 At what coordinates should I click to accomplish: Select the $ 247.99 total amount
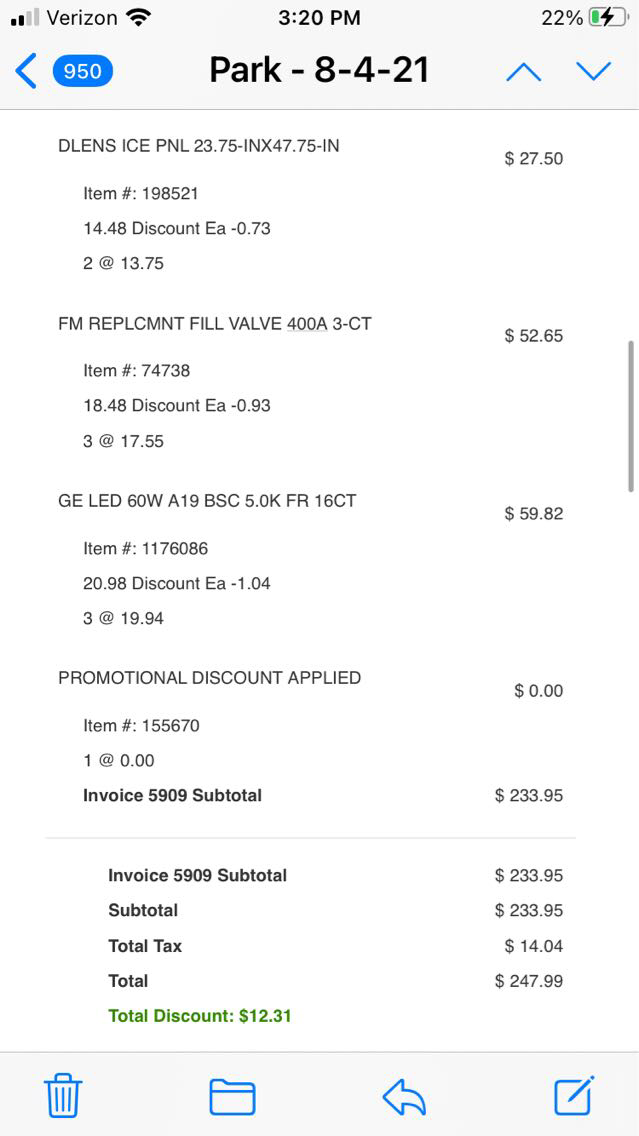529,981
